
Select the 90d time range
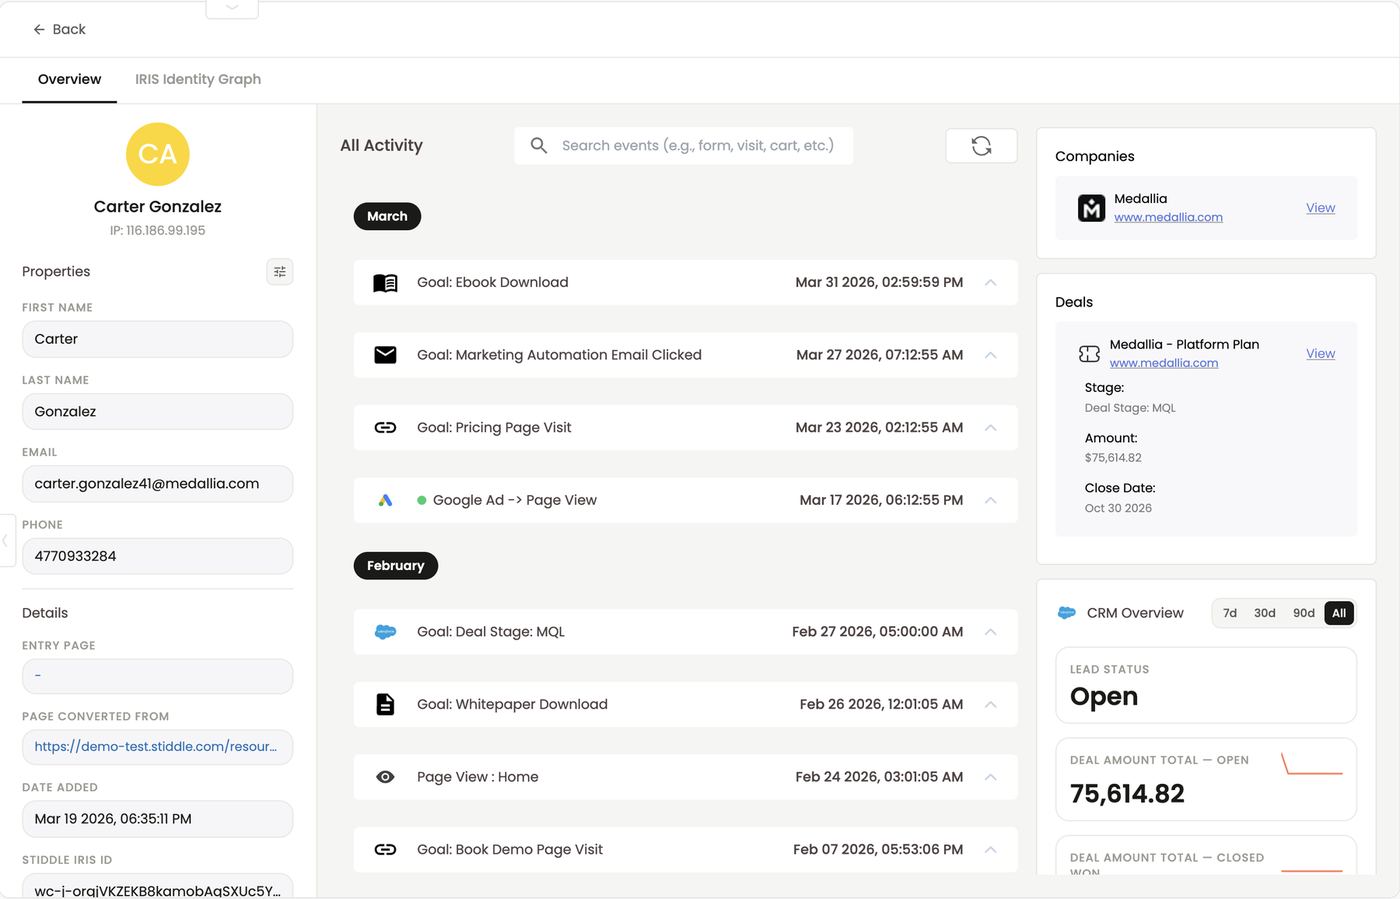pos(1304,613)
